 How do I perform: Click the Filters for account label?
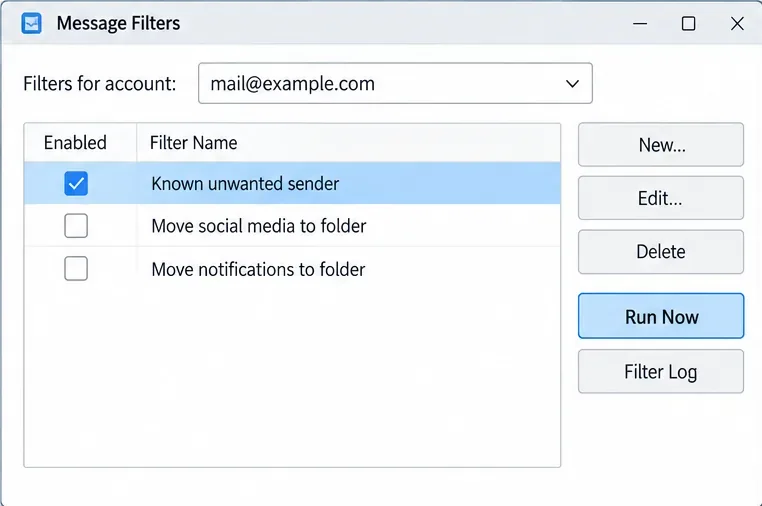100,84
